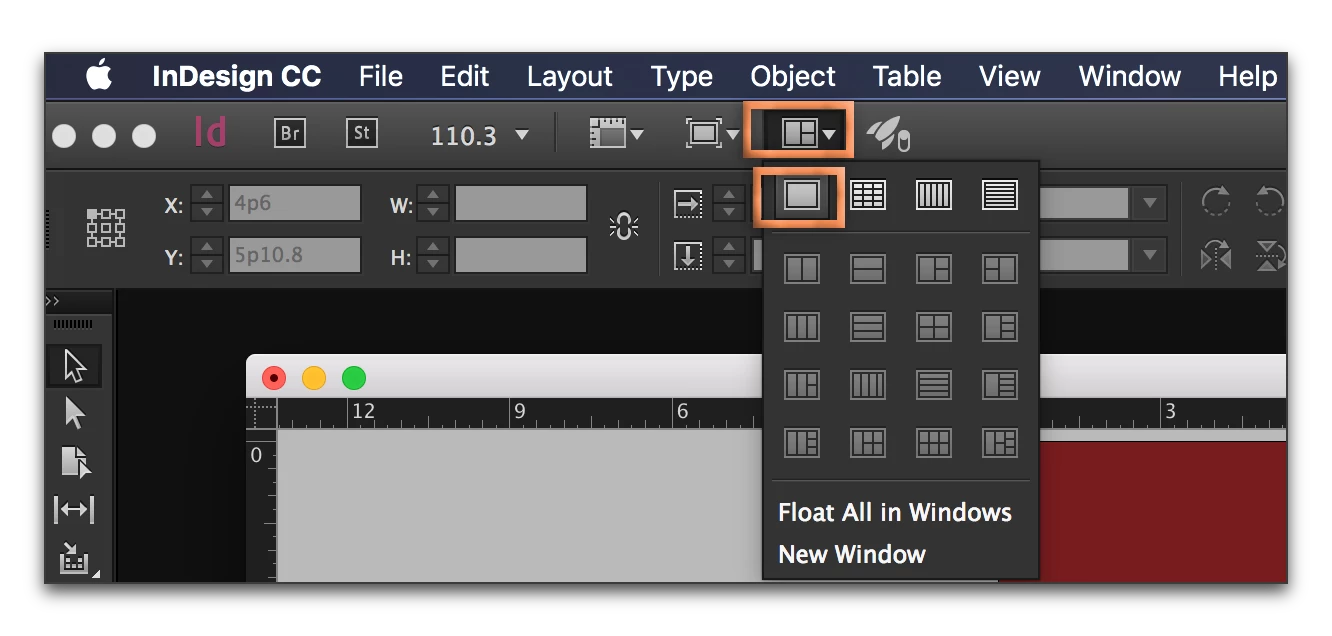The image size is (1332, 636).
Task: Choose Tile All Horizontally icon
Action: click(x=999, y=195)
